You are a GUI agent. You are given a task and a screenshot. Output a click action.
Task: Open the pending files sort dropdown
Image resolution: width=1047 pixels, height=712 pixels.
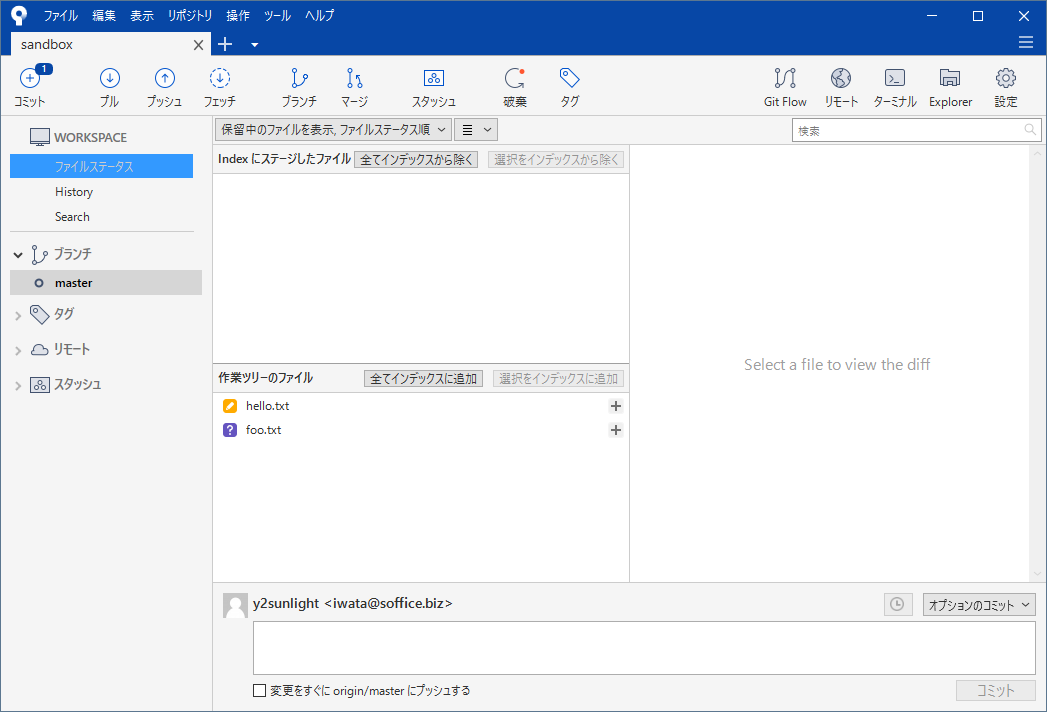[x=332, y=129]
